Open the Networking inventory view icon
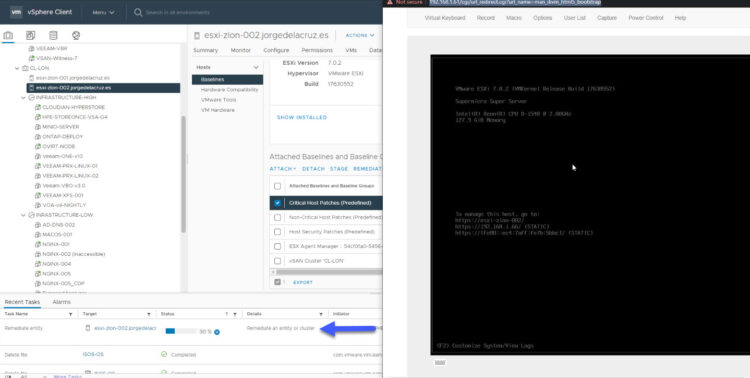The width and height of the screenshot is (750, 378). (76, 35)
